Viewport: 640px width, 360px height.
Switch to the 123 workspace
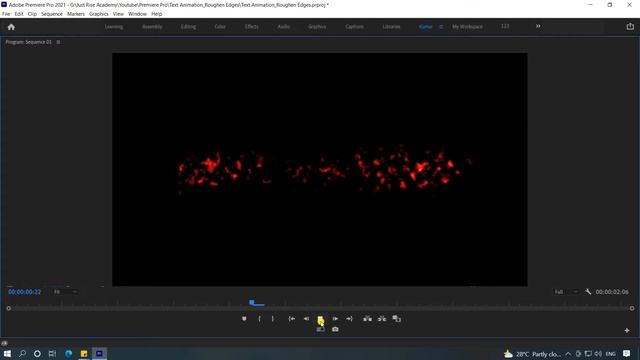click(505, 27)
